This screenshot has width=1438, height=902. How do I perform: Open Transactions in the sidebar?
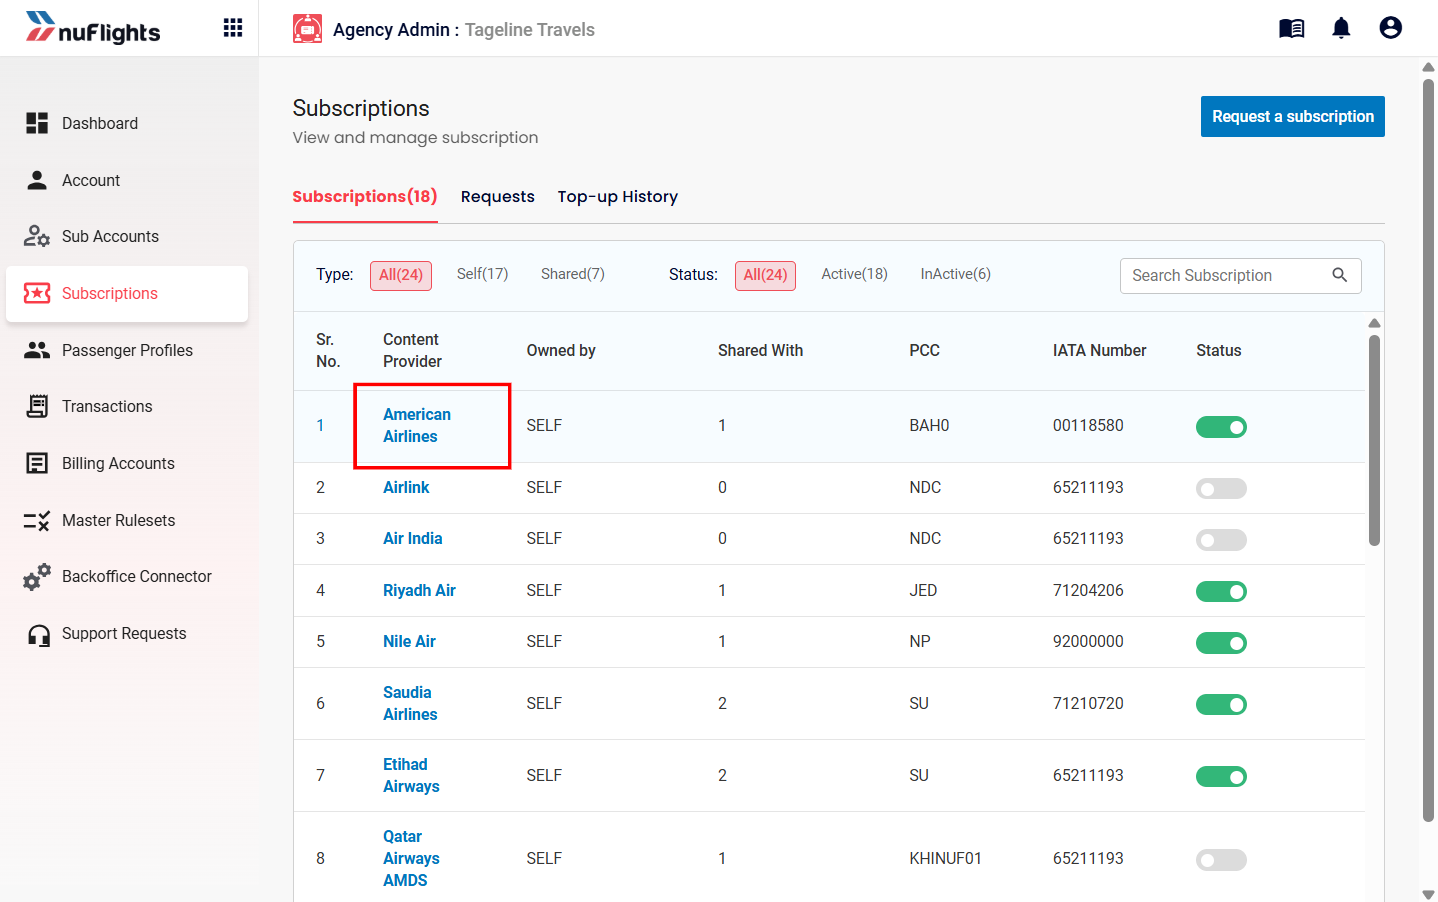click(107, 406)
